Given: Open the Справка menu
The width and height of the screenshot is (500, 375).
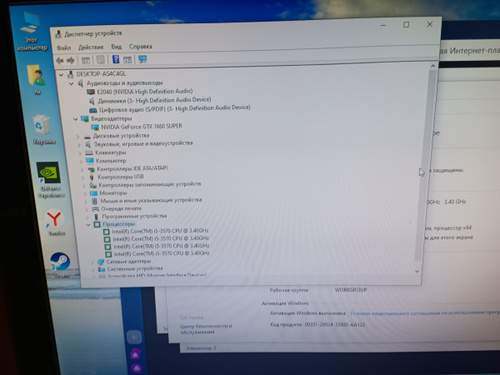Looking at the screenshot, I should (140, 46).
